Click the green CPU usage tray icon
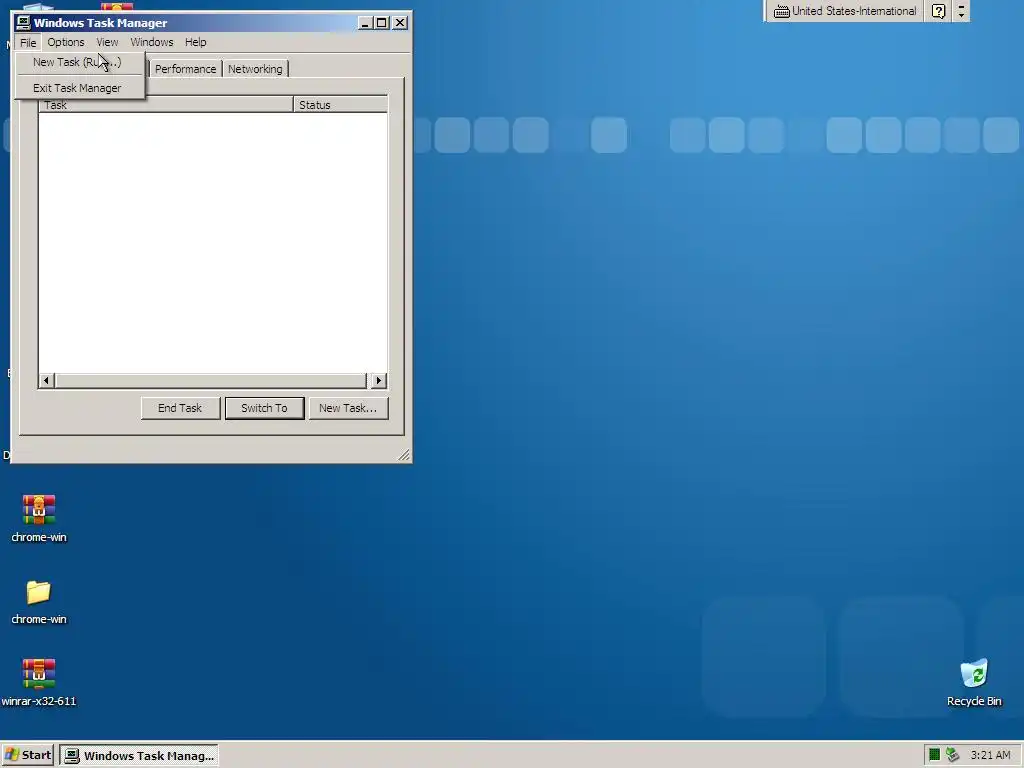This screenshot has height=768, width=1024. [x=935, y=755]
